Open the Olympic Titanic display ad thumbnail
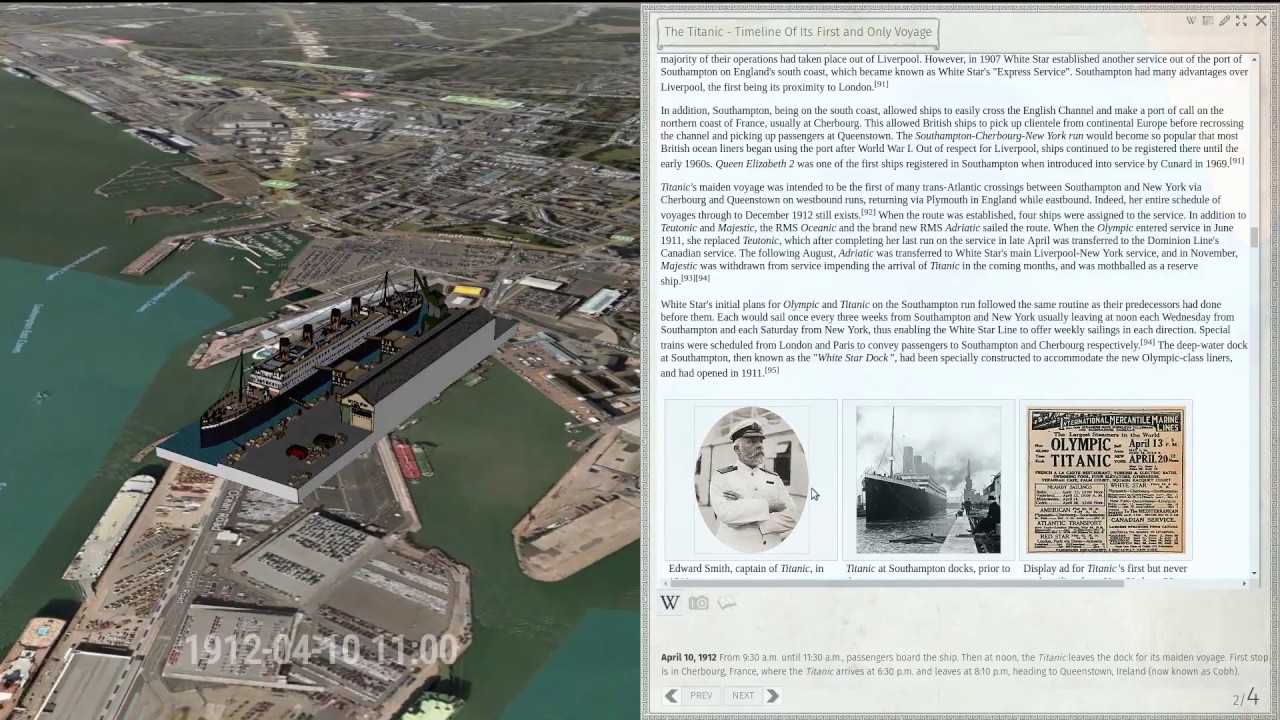This screenshot has height=720, width=1280. tap(1106, 480)
